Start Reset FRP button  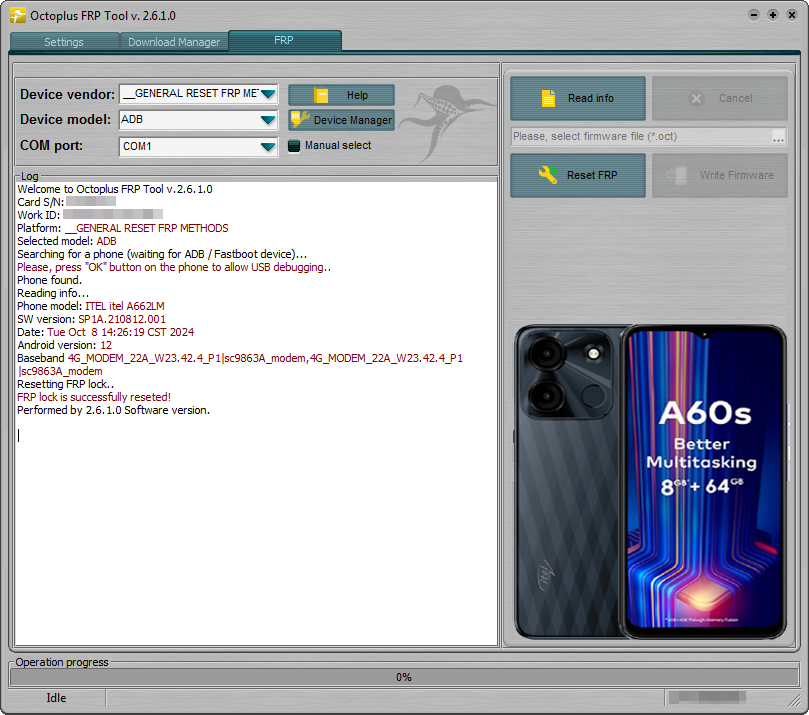pos(578,175)
